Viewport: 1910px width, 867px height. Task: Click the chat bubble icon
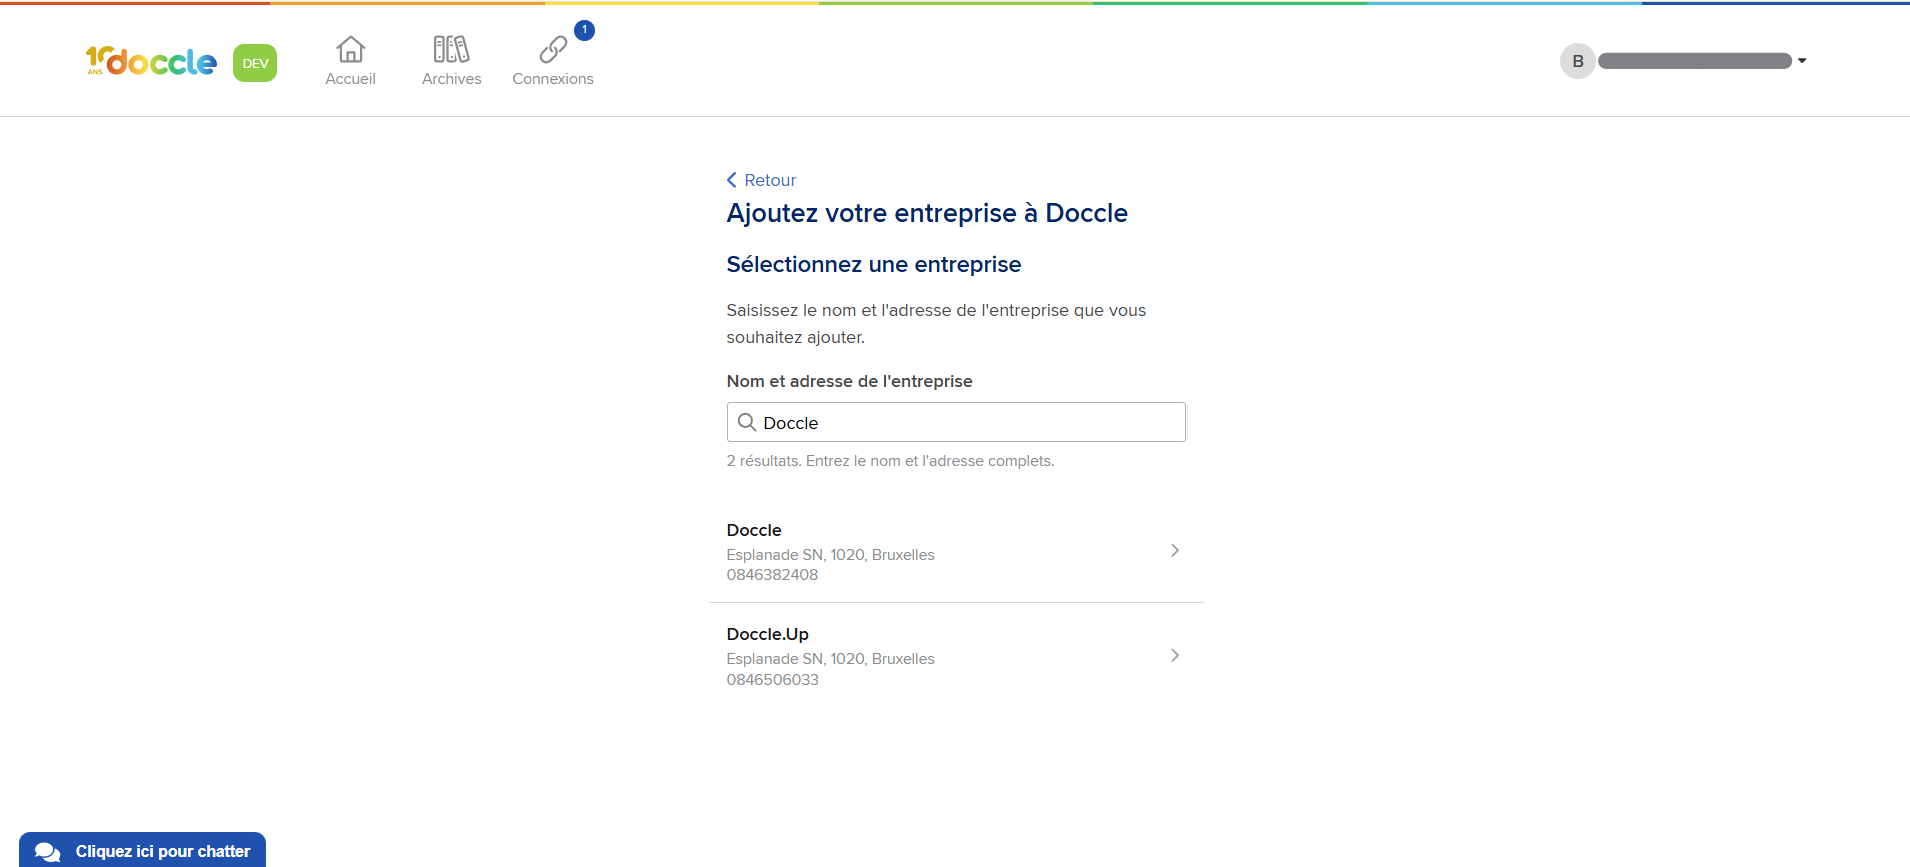(47, 852)
